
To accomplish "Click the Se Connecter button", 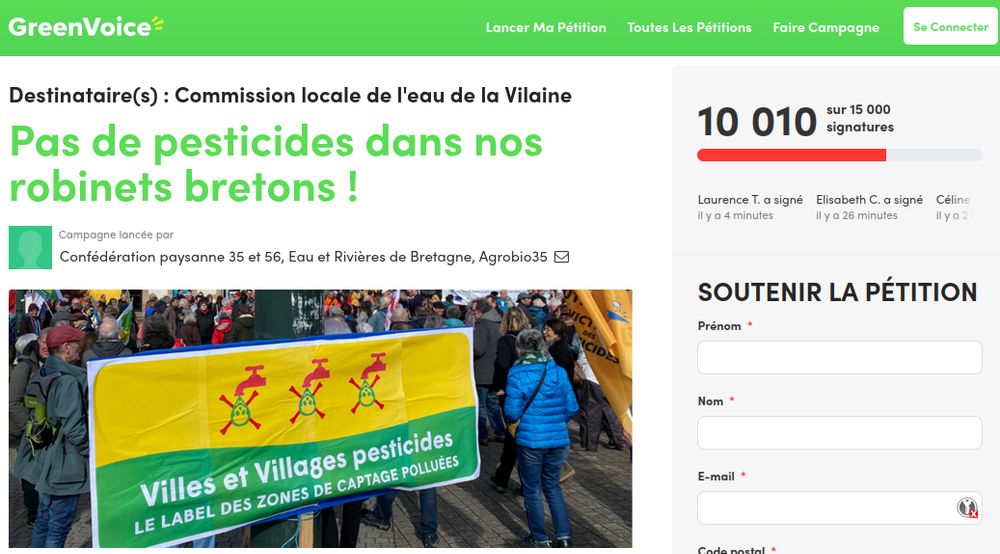I will [x=950, y=27].
